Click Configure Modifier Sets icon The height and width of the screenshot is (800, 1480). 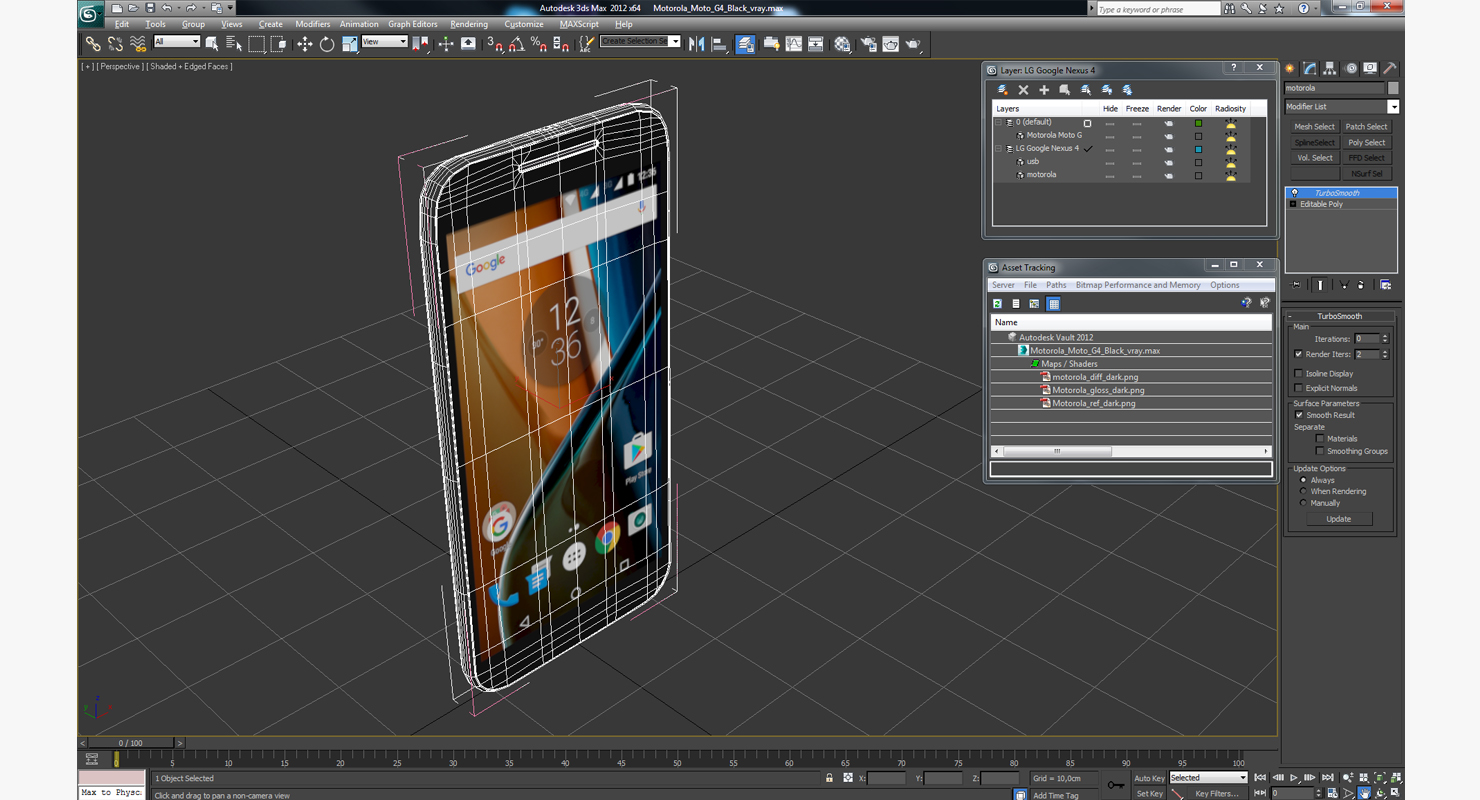[x=1386, y=285]
